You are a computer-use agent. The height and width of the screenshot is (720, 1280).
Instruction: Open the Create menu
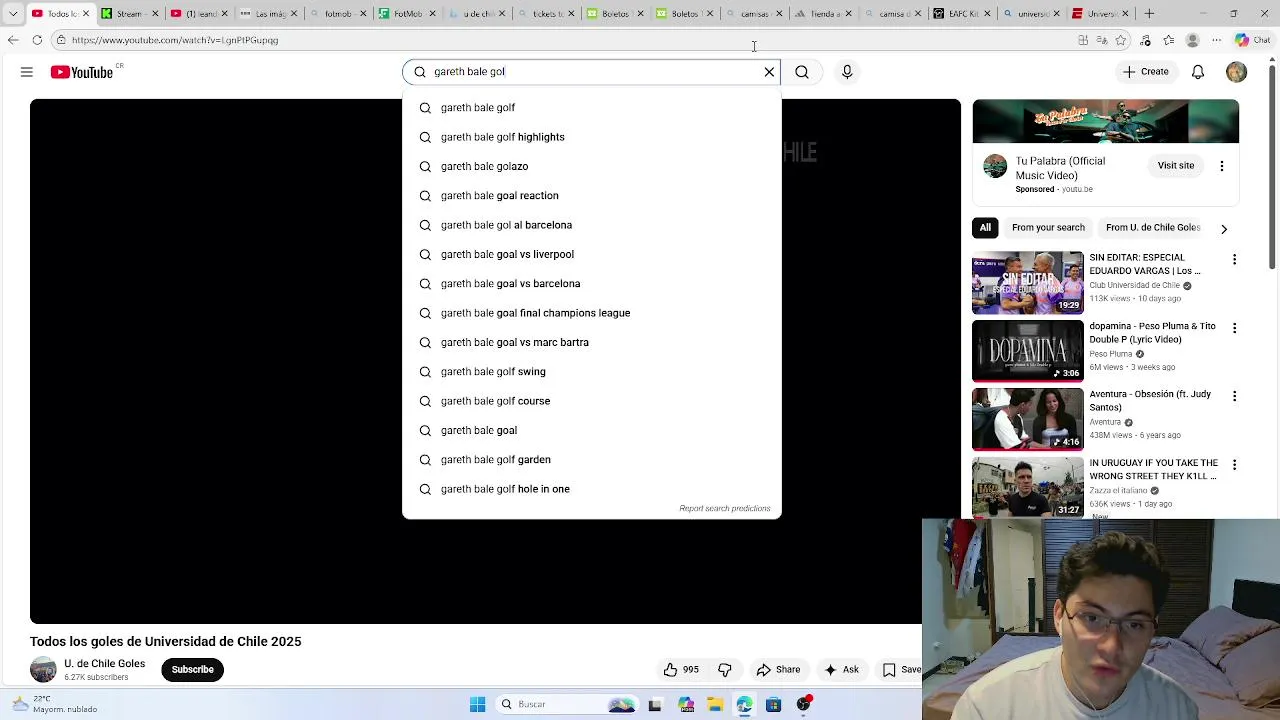pyautogui.click(x=1145, y=72)
